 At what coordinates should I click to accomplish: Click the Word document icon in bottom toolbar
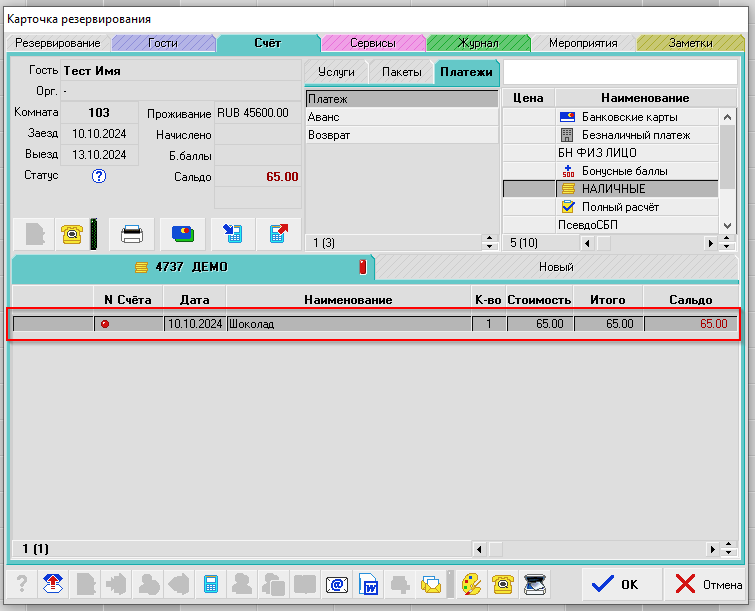368,584
